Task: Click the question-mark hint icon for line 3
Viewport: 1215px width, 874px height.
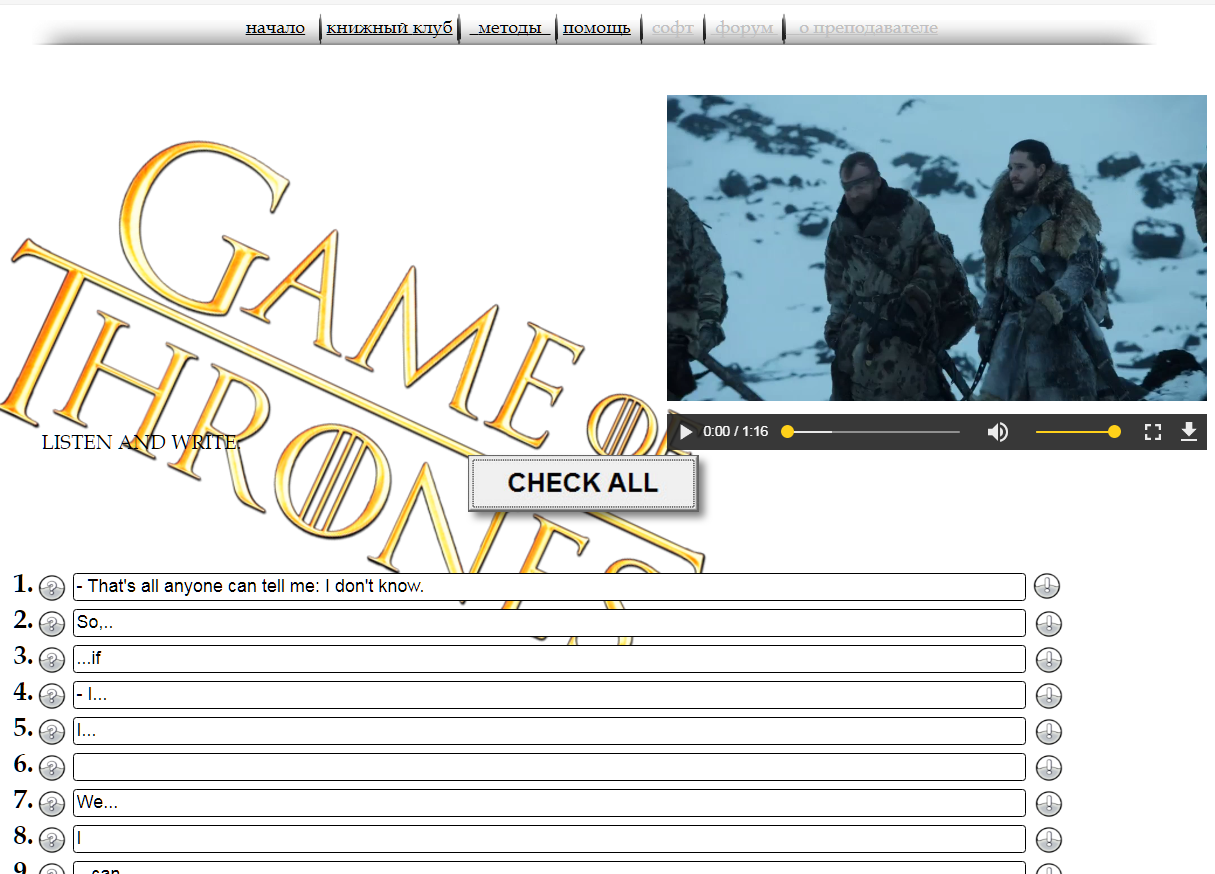Action: (52, 660)
